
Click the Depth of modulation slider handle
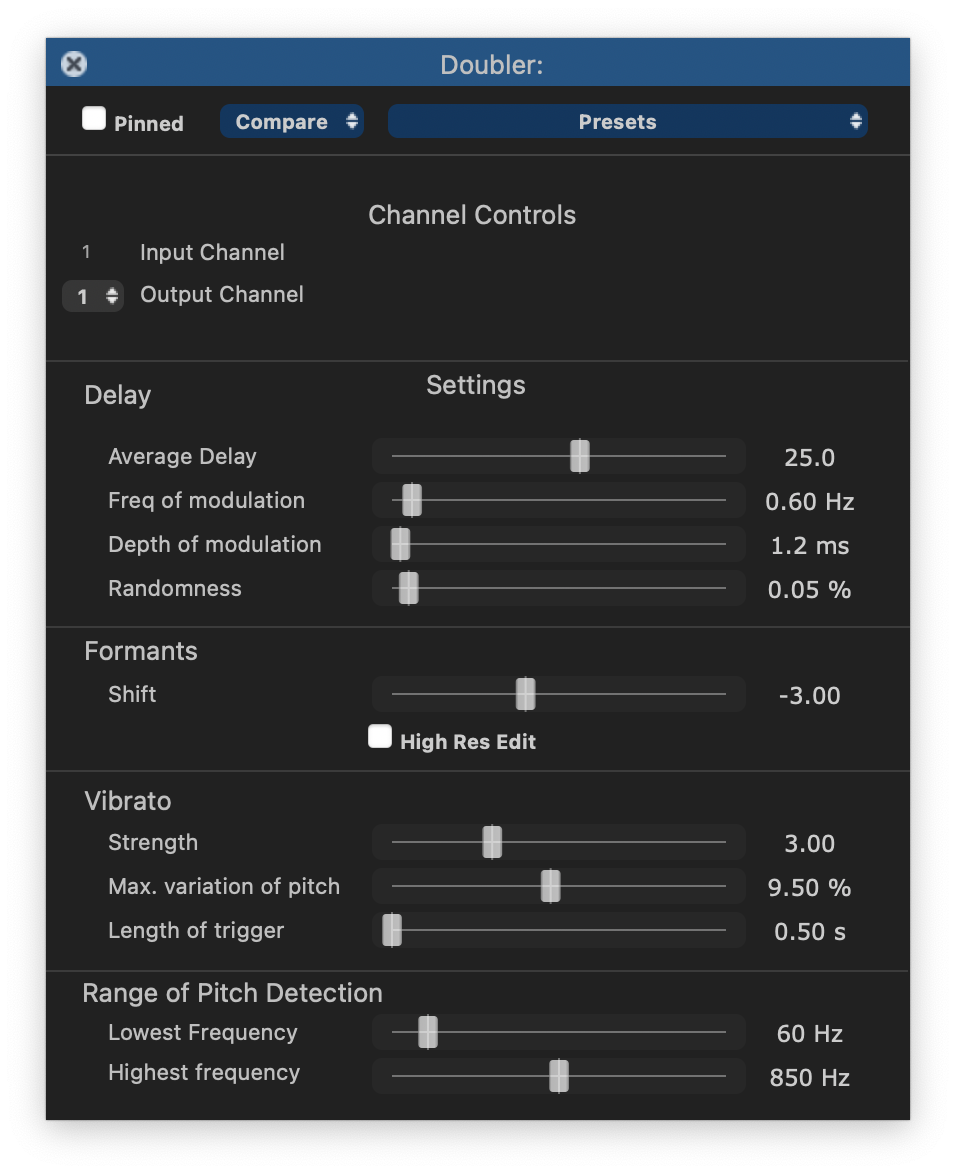pyautogui.click(x=401, y=544)
